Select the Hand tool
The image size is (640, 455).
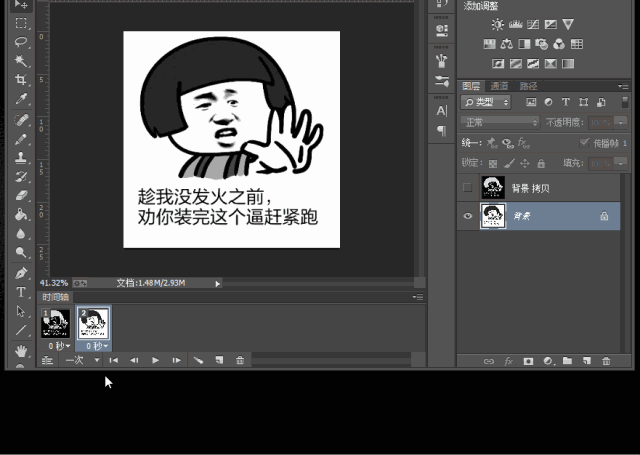(x=21, y=350)
